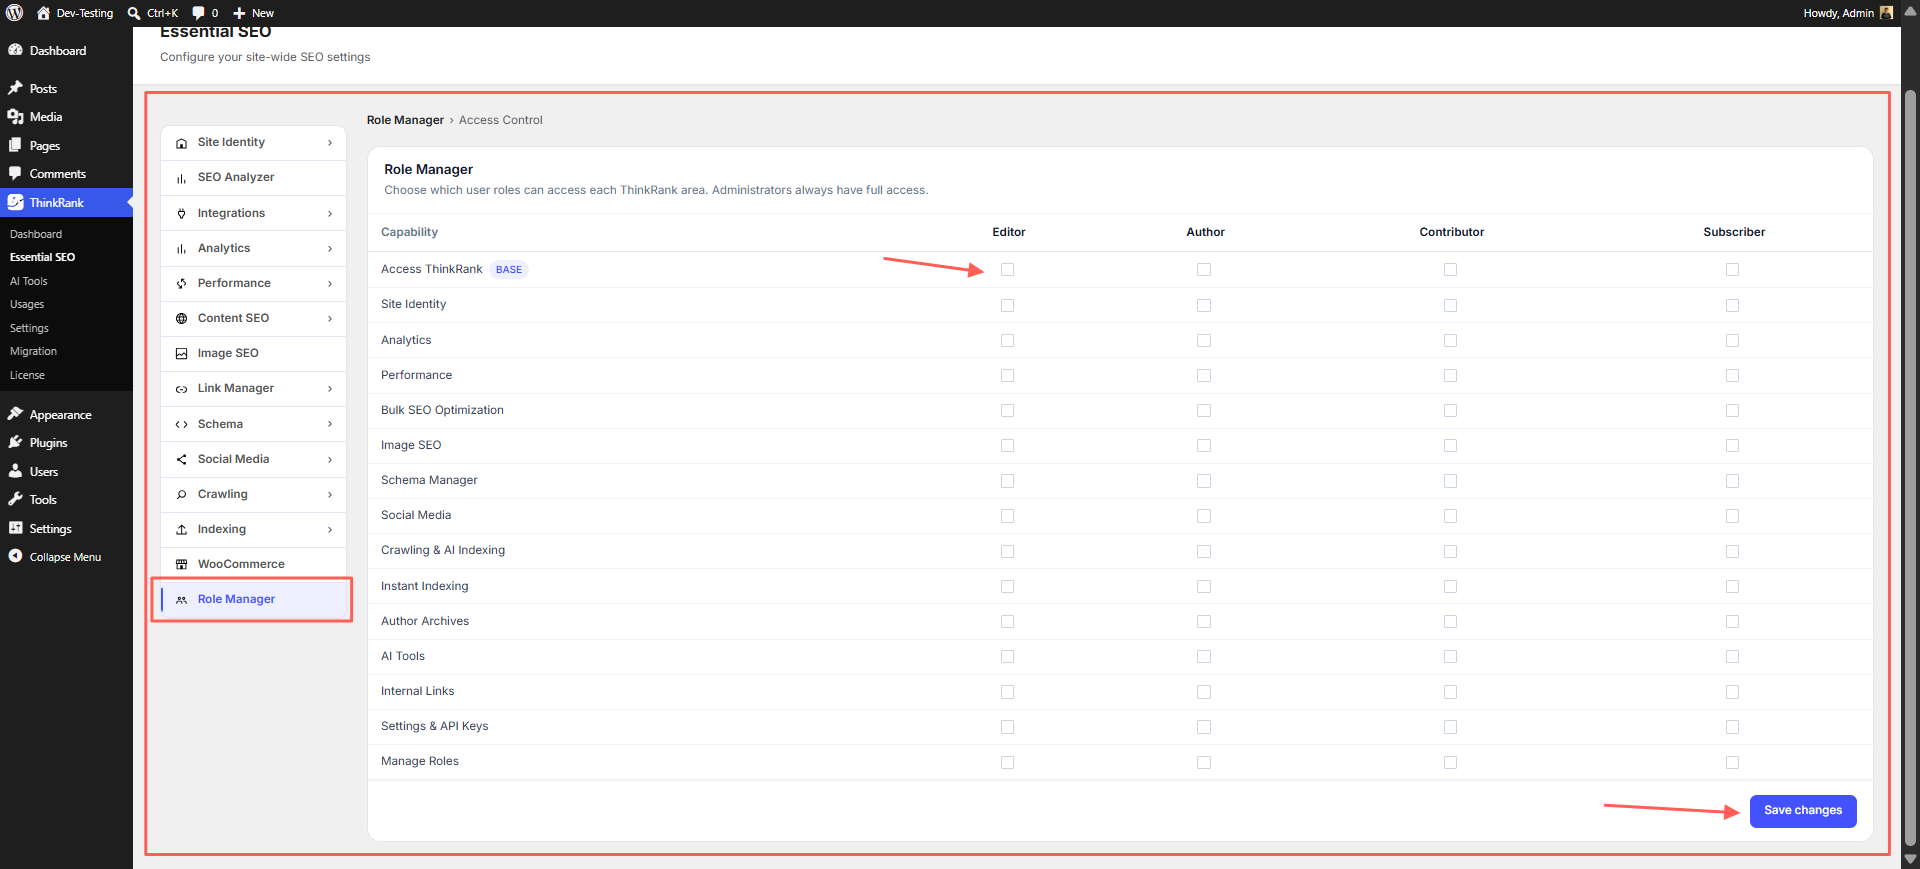Check Image SEO for Editor
1920x869 pixels.
(x=1007, y=446)
